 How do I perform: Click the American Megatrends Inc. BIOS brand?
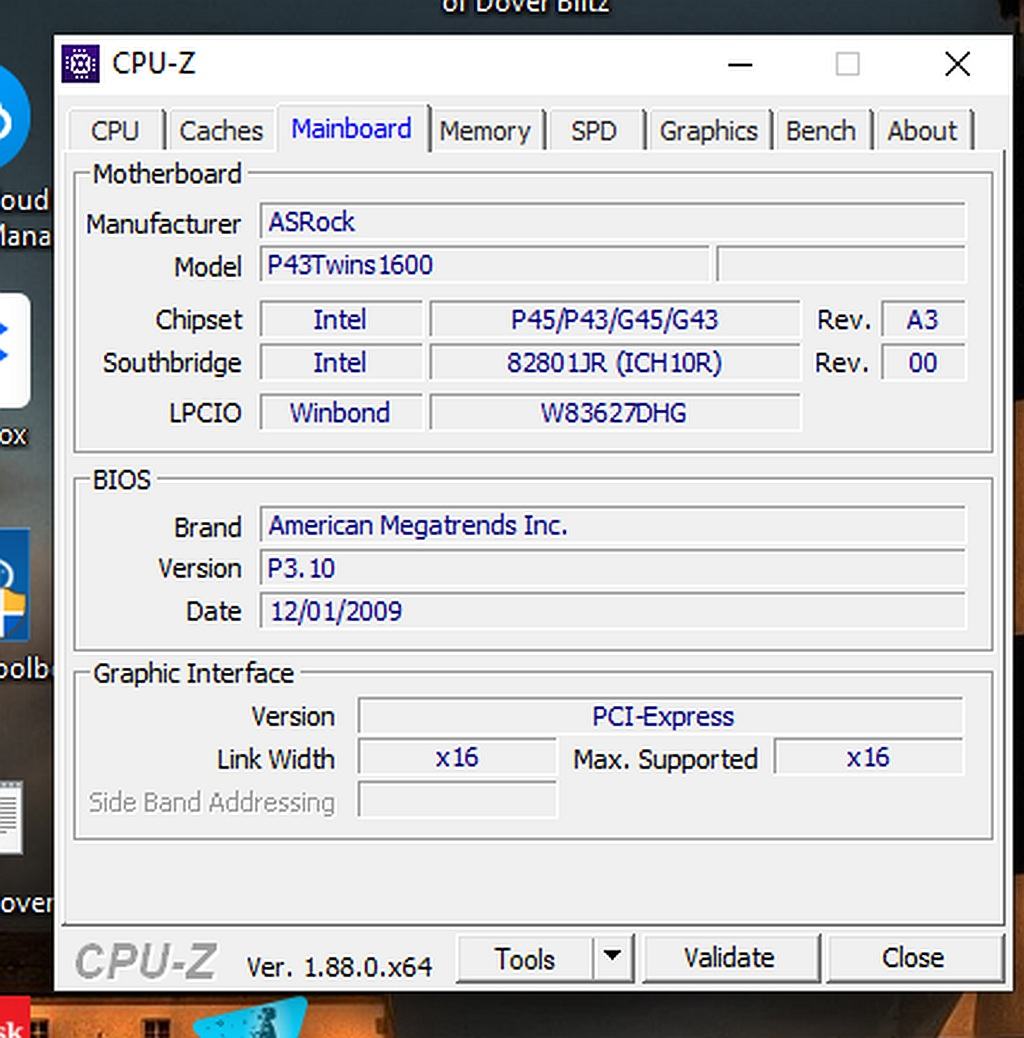click(612, 525)
